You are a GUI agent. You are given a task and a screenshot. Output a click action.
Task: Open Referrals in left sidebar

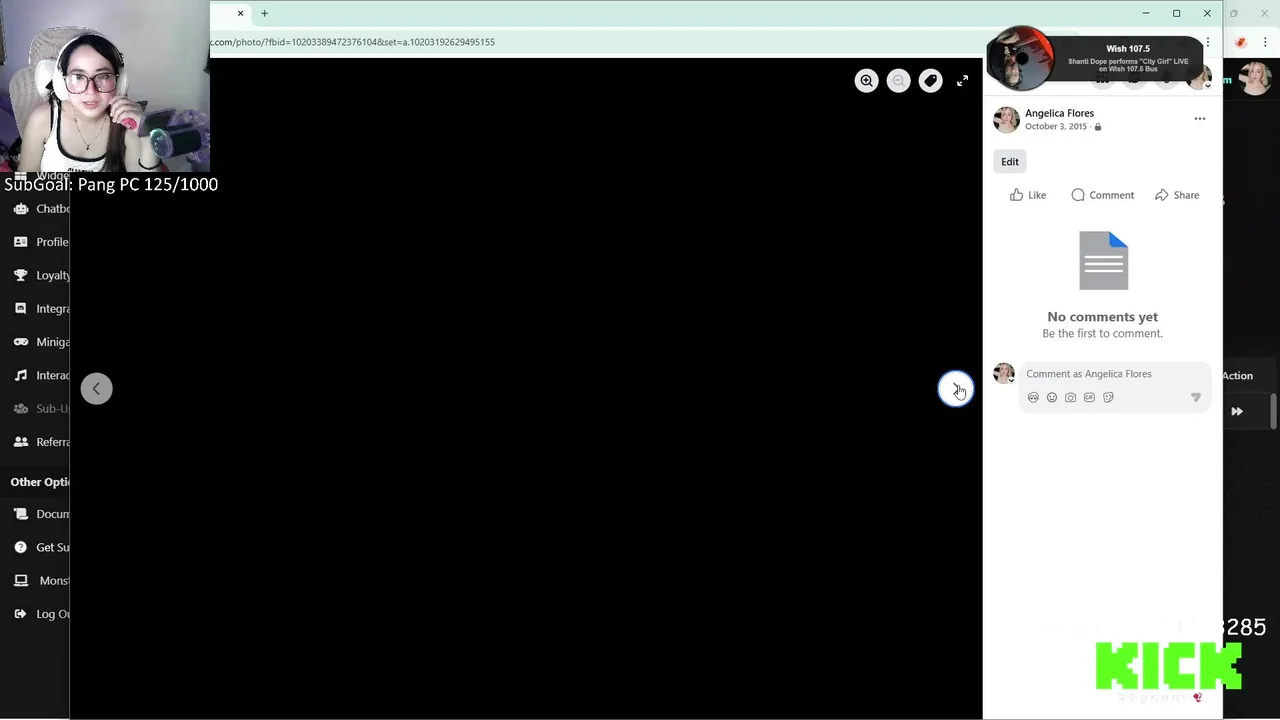click(x=42, y=442)
